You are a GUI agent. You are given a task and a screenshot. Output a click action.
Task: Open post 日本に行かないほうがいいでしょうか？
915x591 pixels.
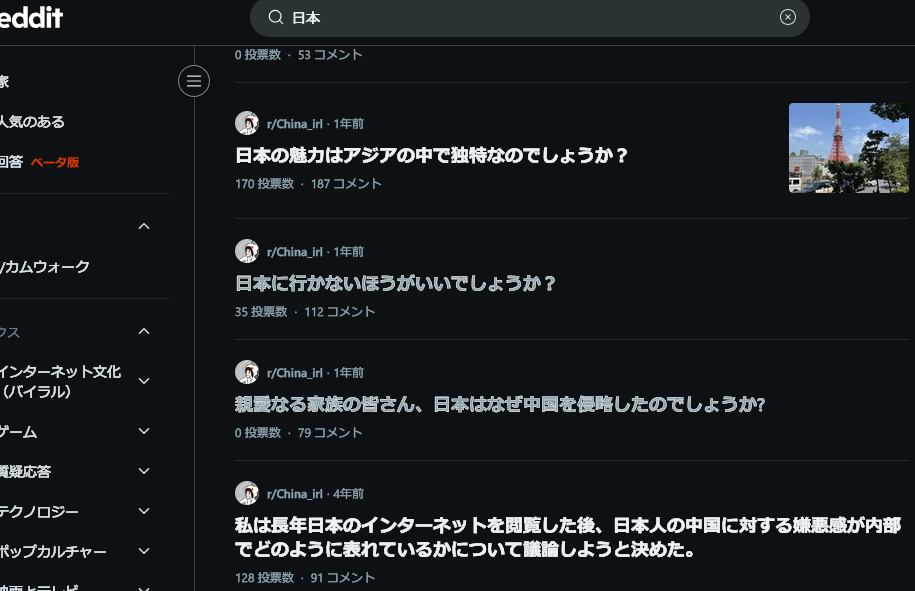pyautogui.click(x=395, y=284)
